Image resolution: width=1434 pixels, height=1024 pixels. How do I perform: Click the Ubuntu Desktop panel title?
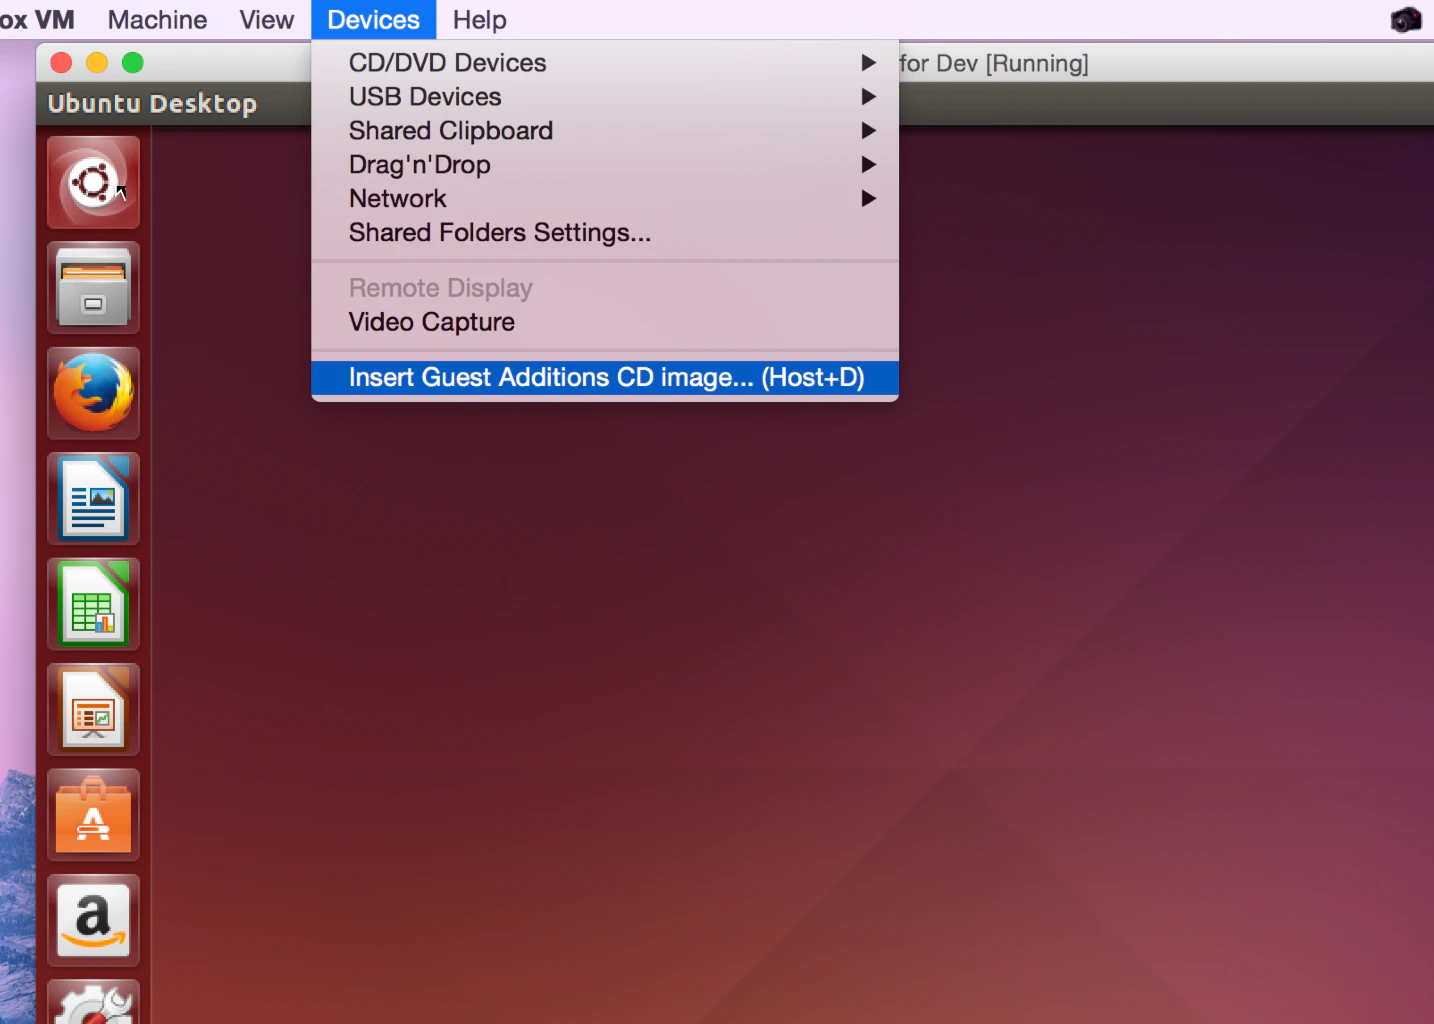coord(152,104)
